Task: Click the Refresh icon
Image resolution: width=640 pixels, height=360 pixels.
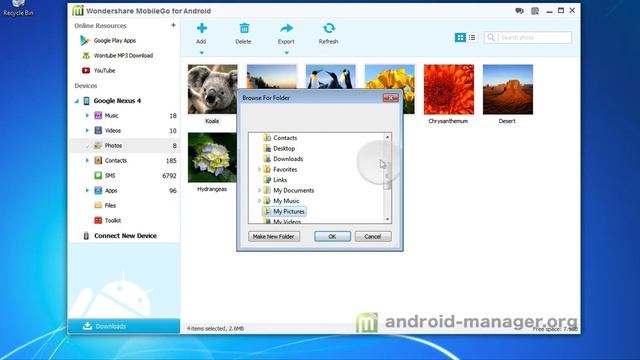Action: (329, 28)
